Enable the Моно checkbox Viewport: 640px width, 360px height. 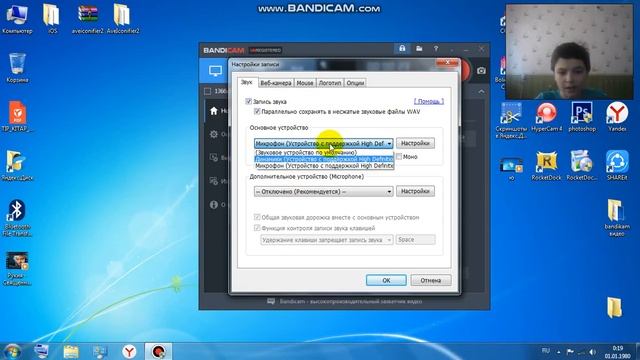(399, 157)
